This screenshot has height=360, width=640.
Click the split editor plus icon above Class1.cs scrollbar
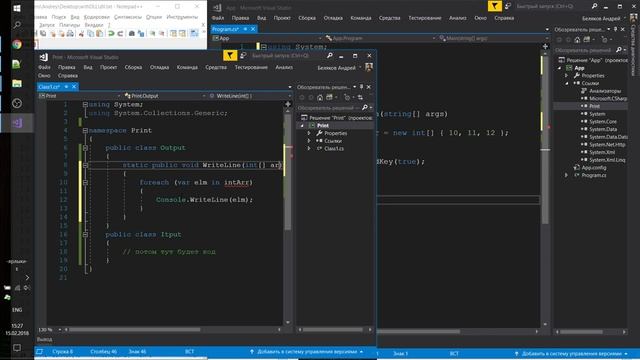coord(288,104)
